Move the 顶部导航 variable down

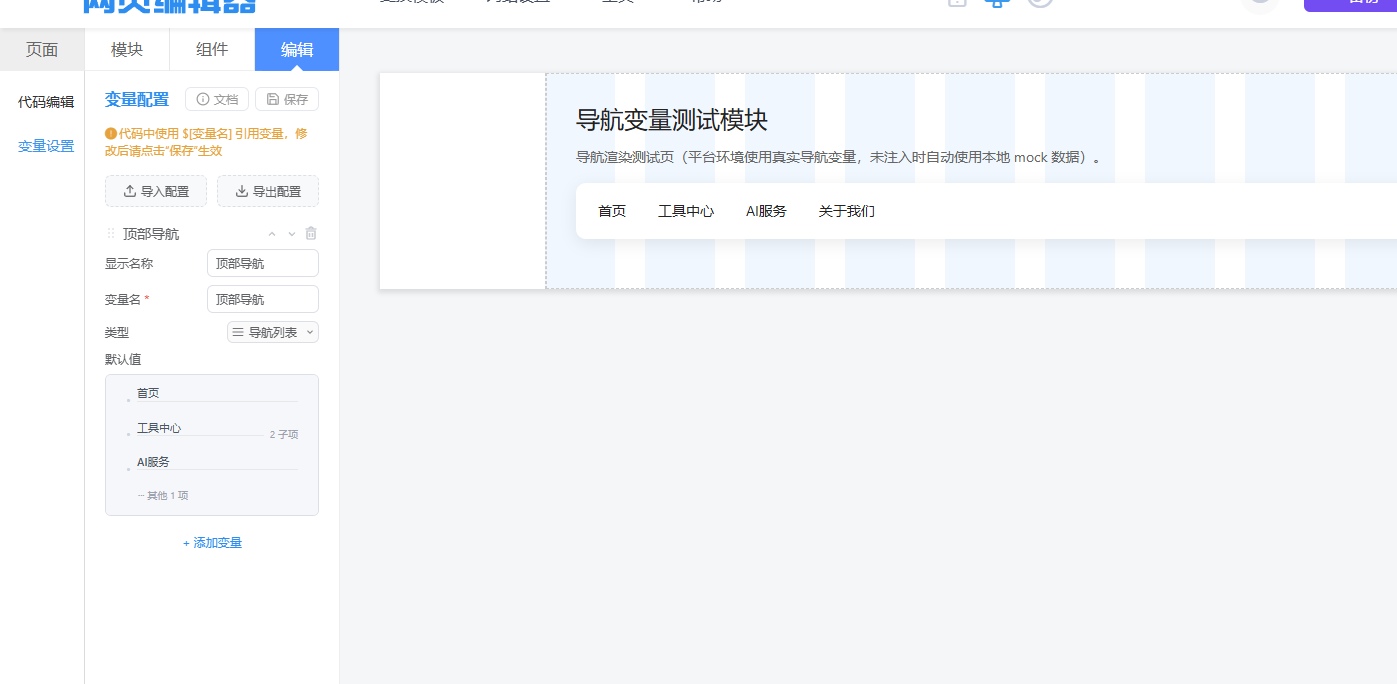(x=292, y=234)
